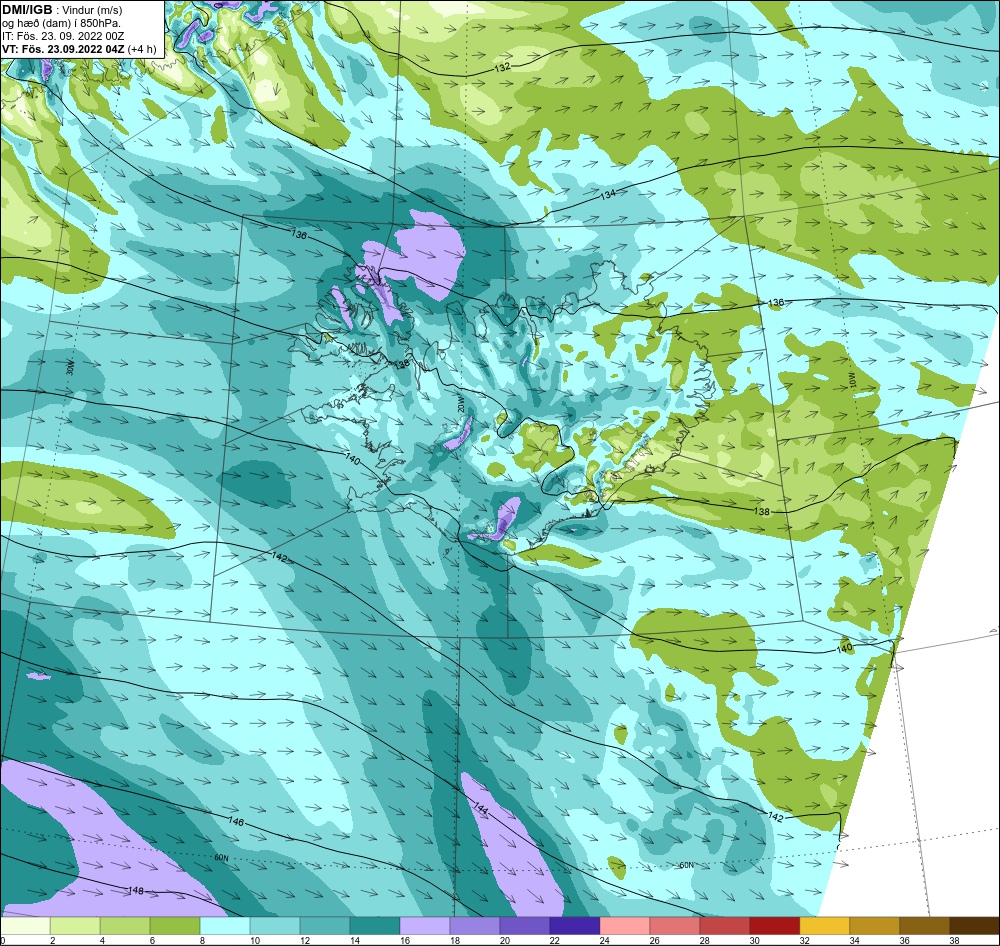Click the pale cream 0–2 m/s legend swatch
Screen dimensions: 1000x946
click(x=26, y=926)
